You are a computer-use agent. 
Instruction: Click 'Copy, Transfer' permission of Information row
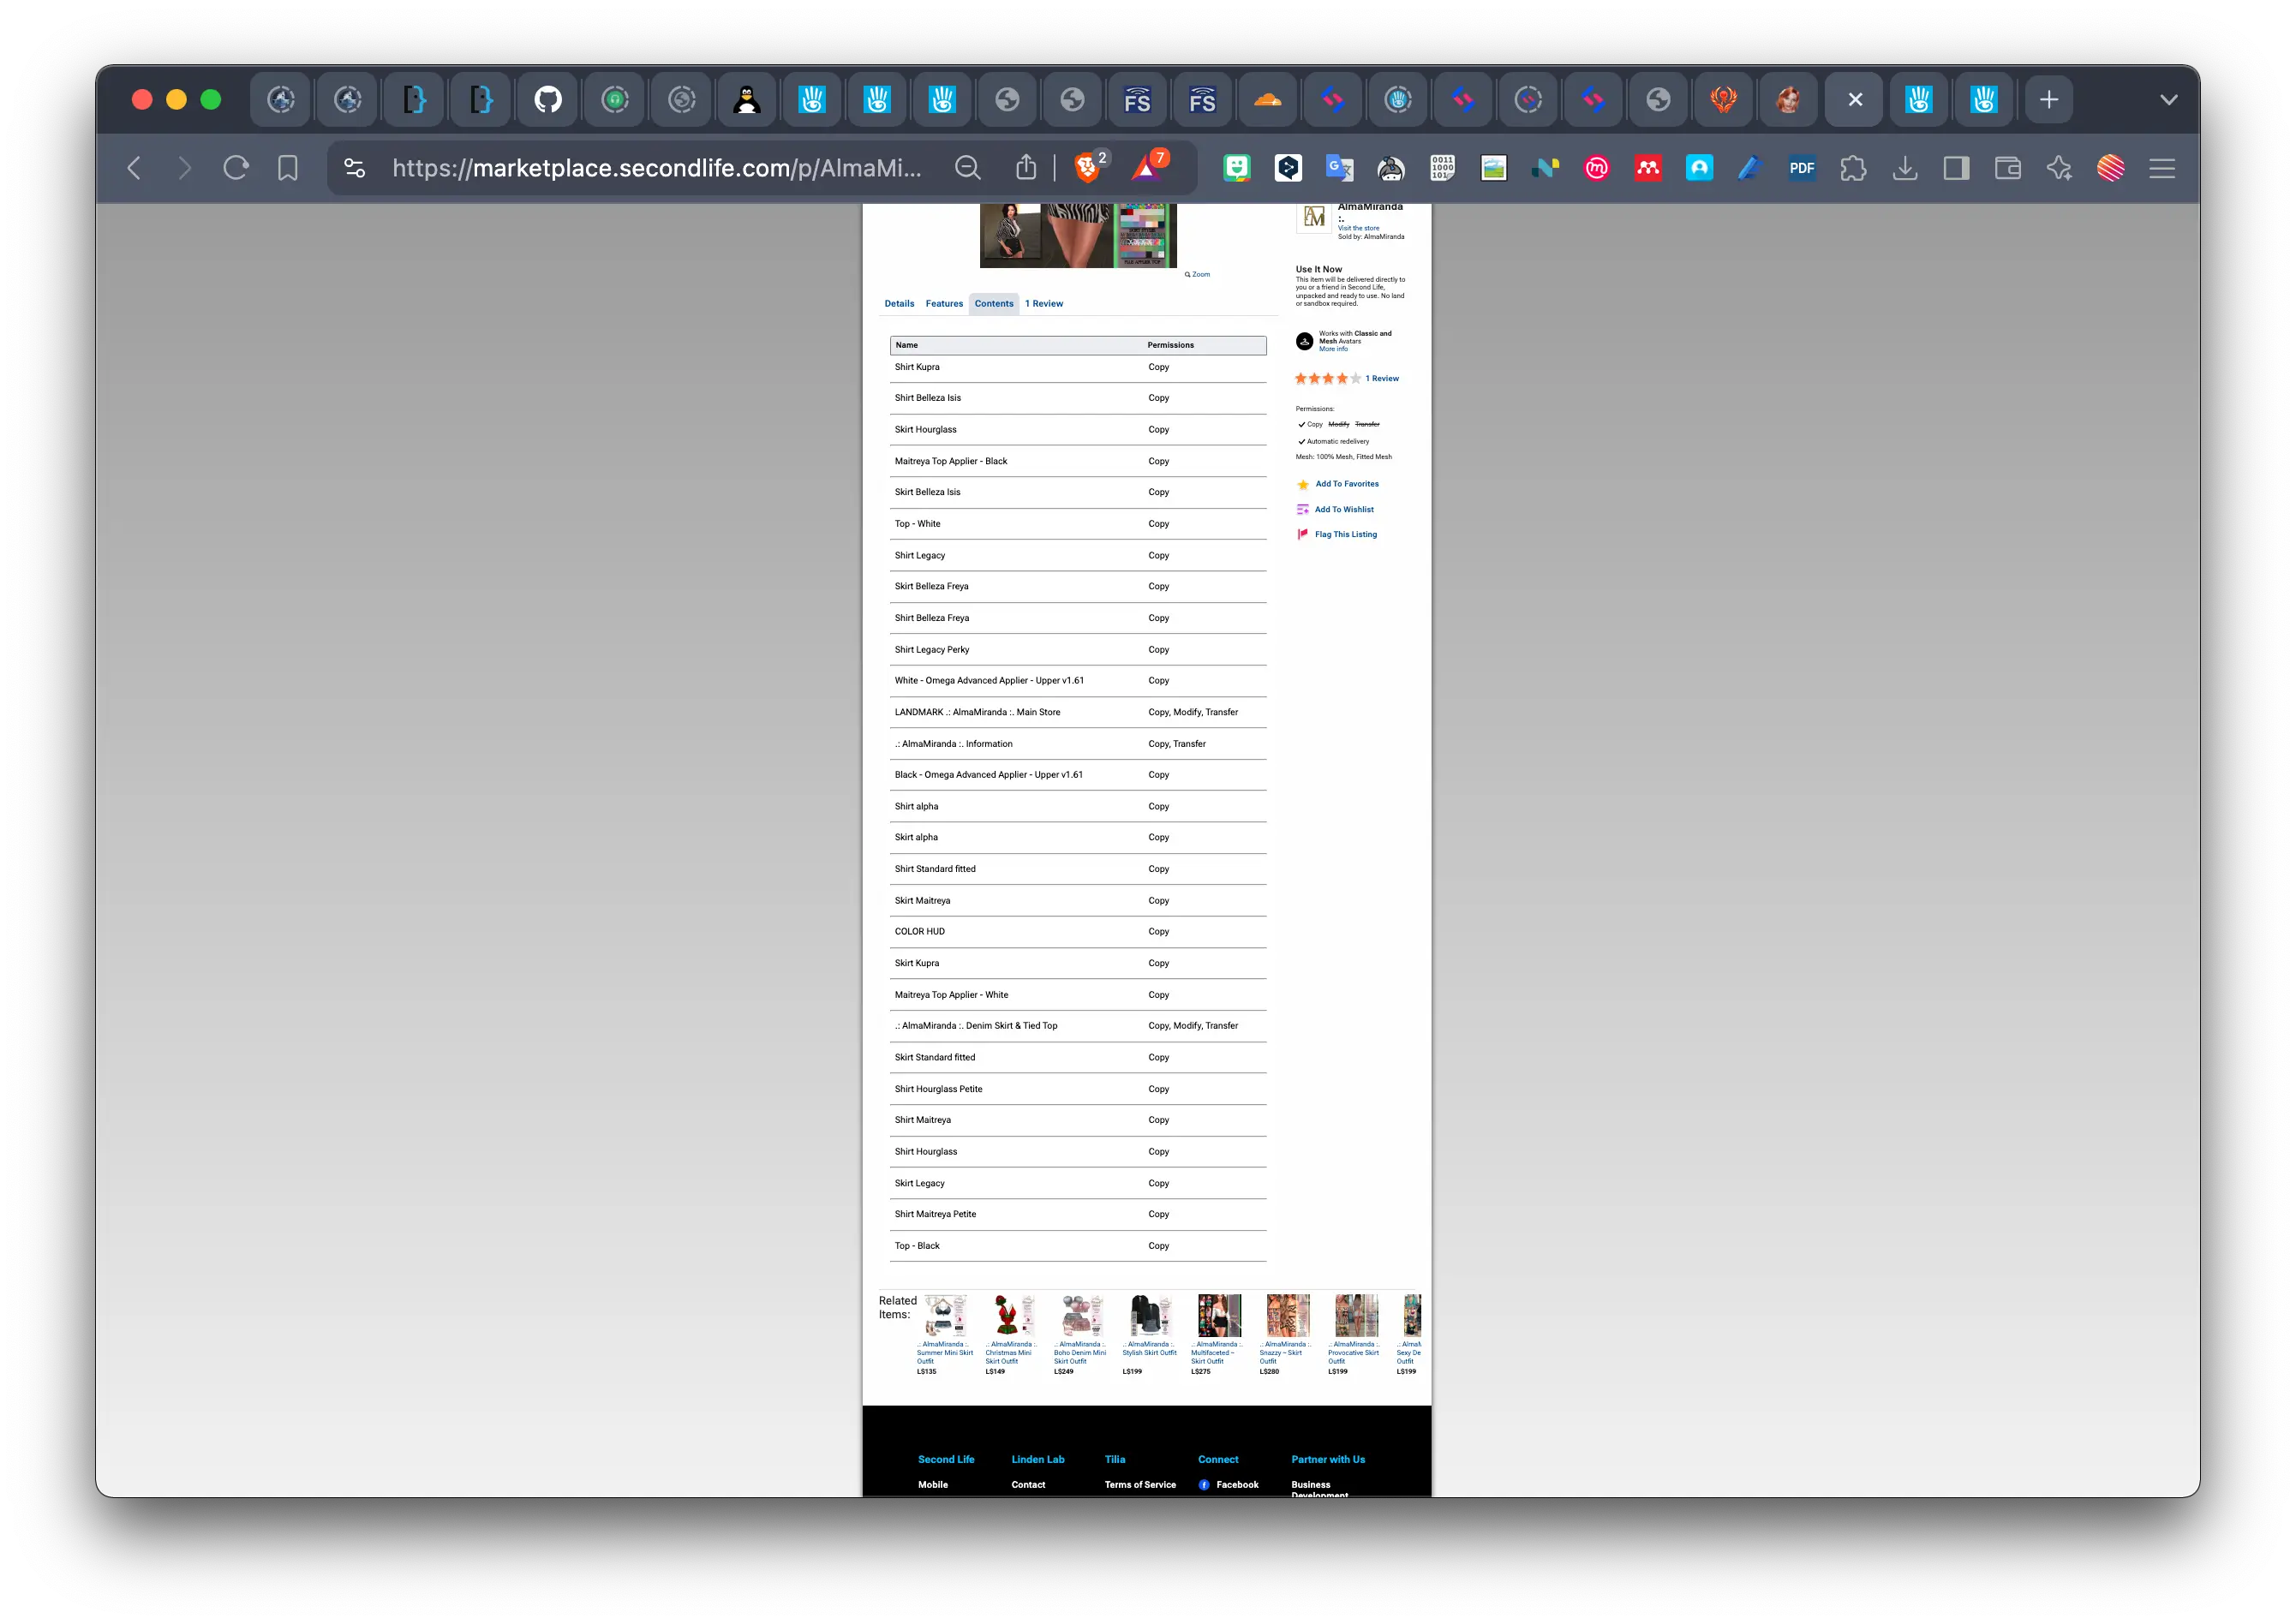tap(1177, 744)
